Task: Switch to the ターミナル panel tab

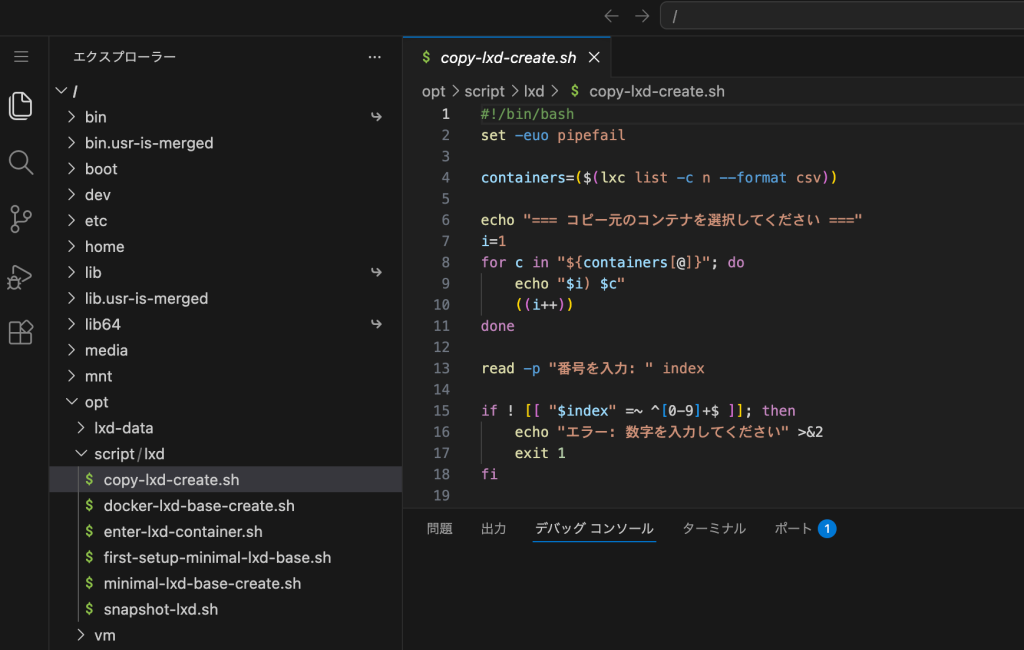Action: pyautogui.click(x=713, y=528)
